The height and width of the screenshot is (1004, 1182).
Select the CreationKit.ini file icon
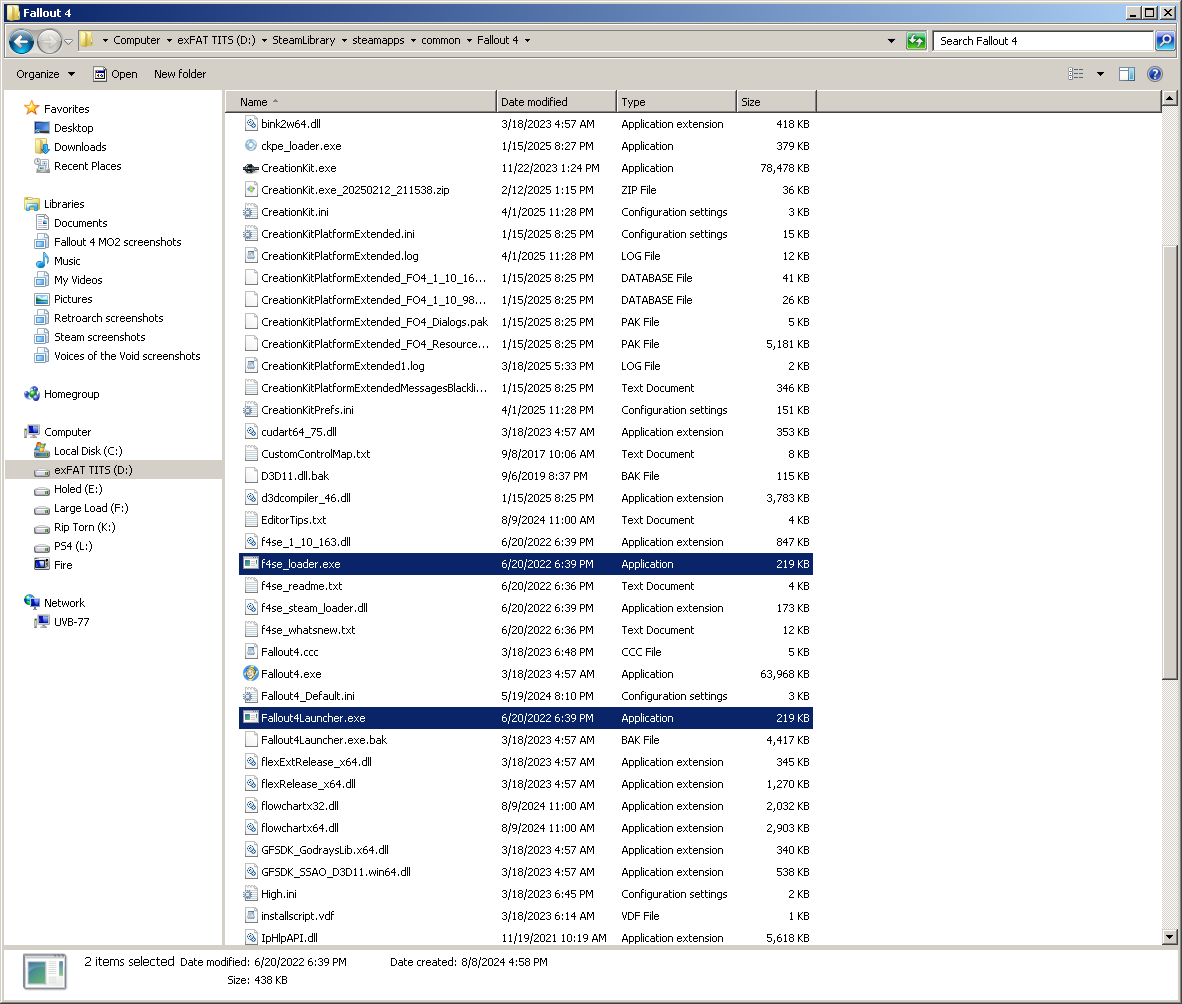pyautogui.click(x=251, y=212)
